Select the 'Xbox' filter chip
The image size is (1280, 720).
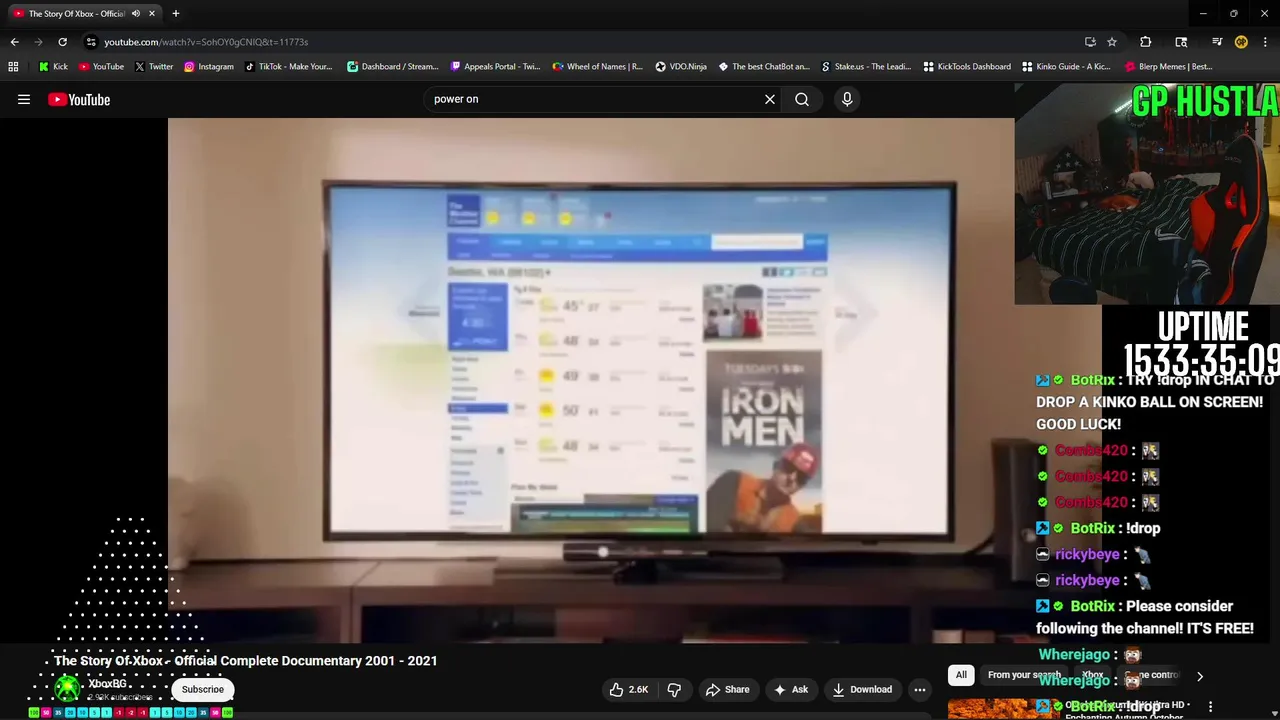[1092, 675]
